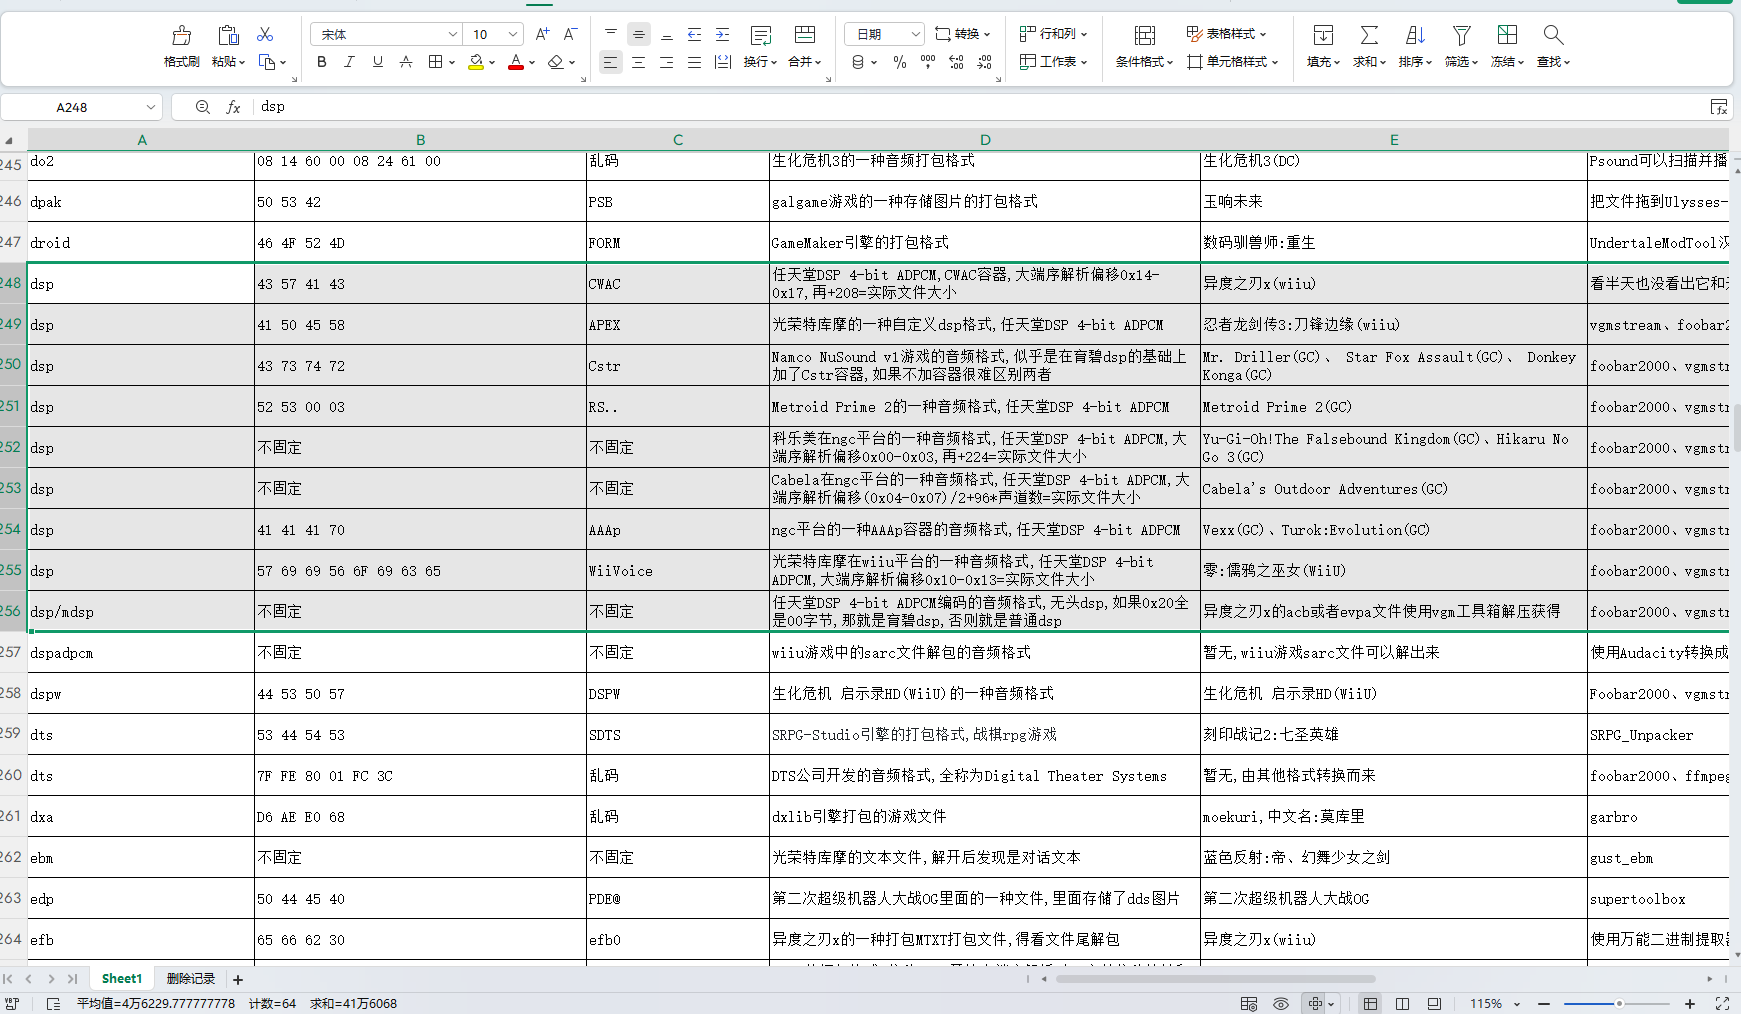Click the formula bar input showing dsp
This screenshot has width=1741, height=1014.
click(980, 107)
